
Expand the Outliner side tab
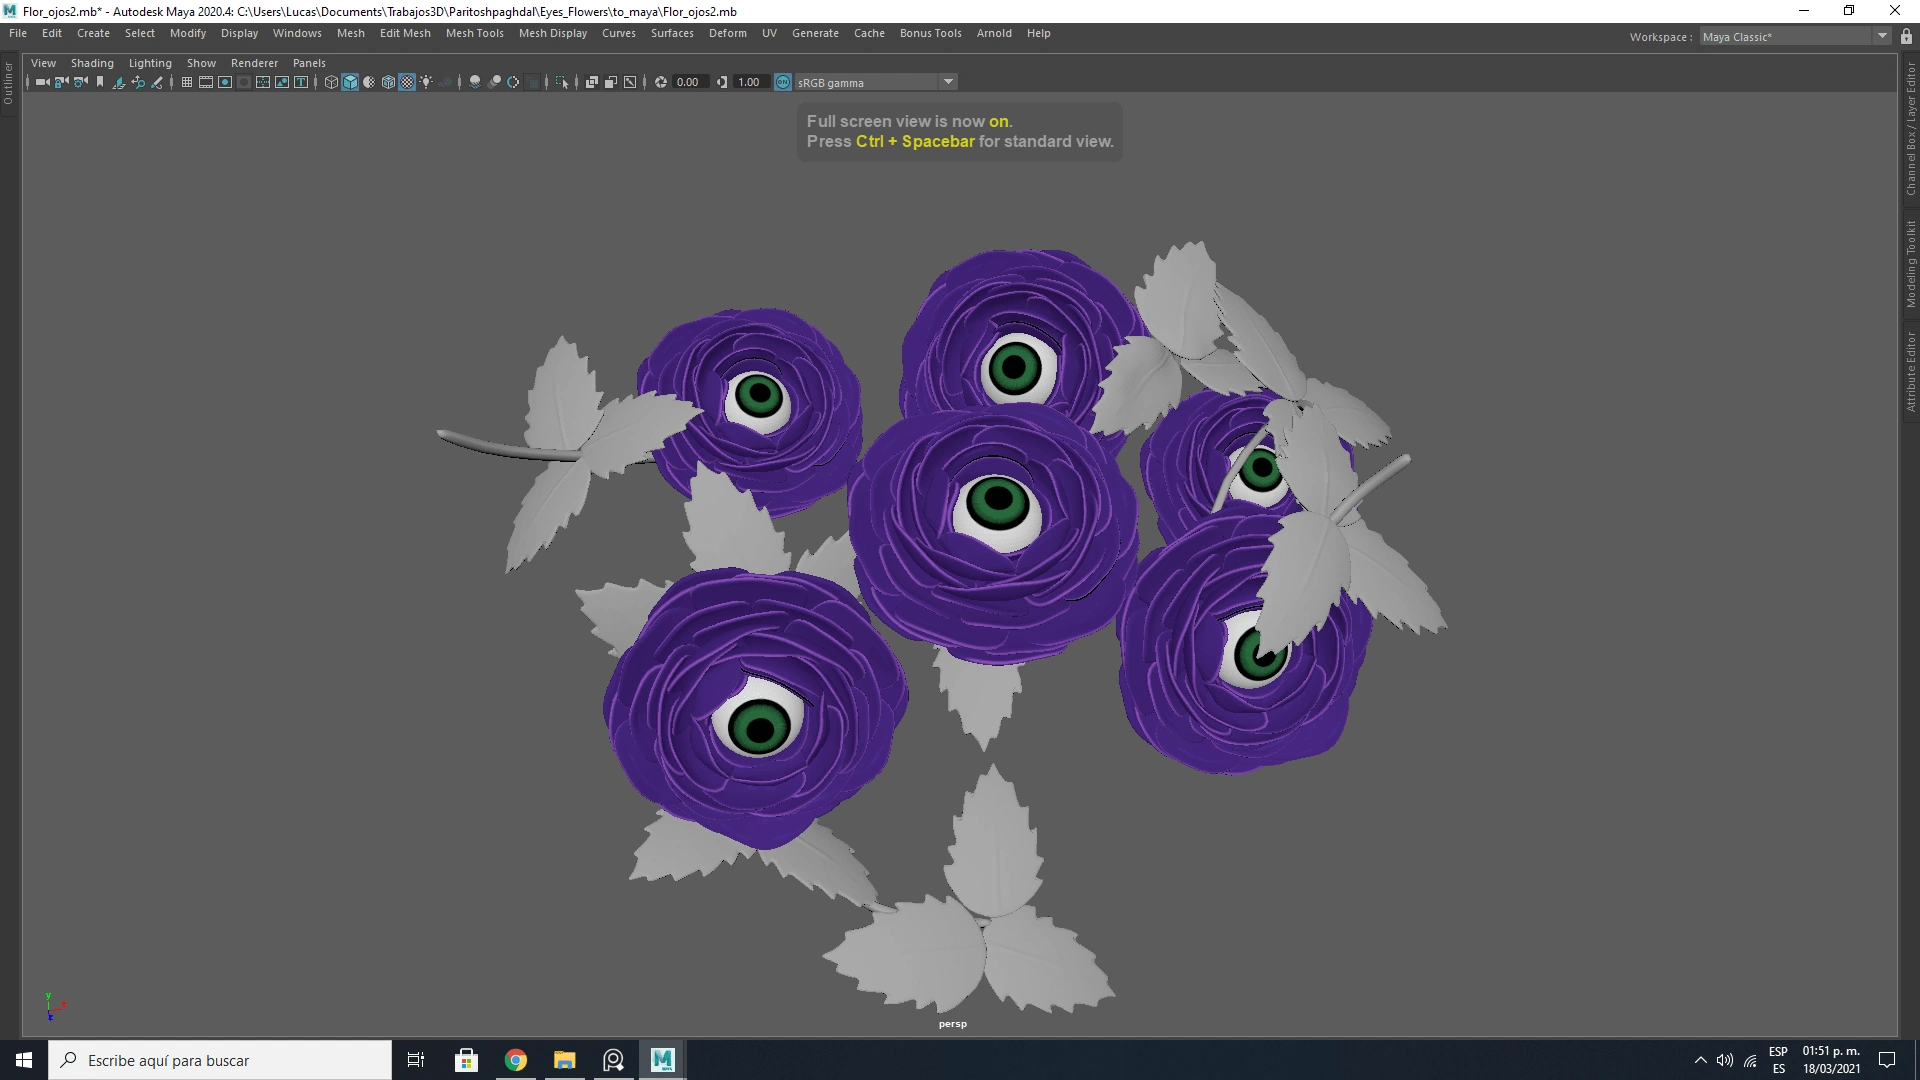(x=8, y=83)
